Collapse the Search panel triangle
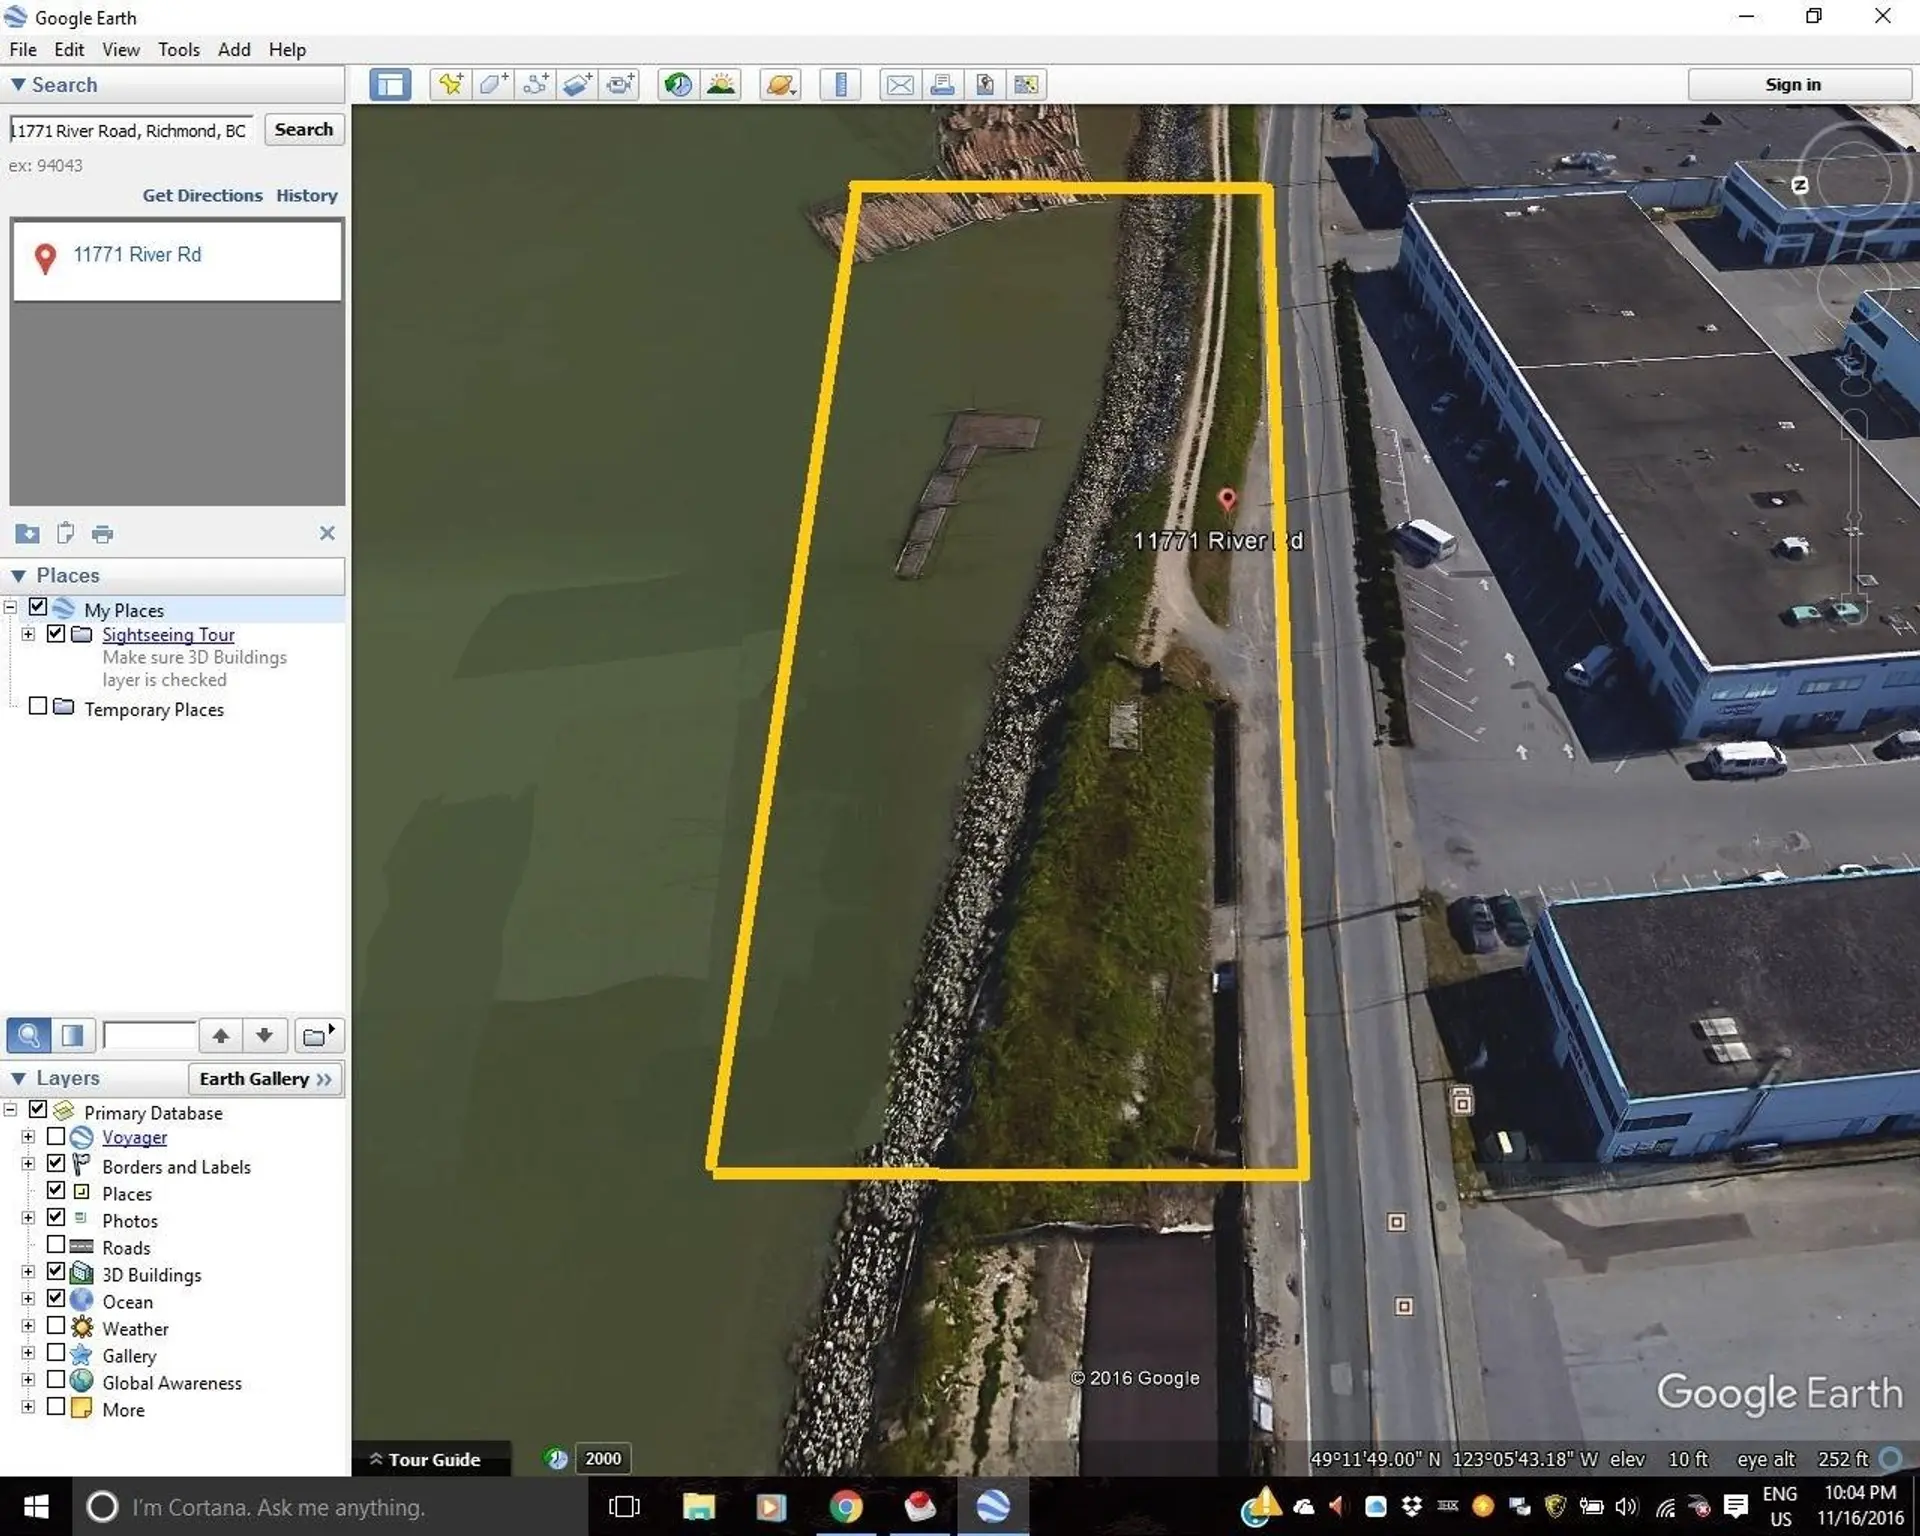The width and height of the screenshot is (1920, 1536). coord(18,85)
